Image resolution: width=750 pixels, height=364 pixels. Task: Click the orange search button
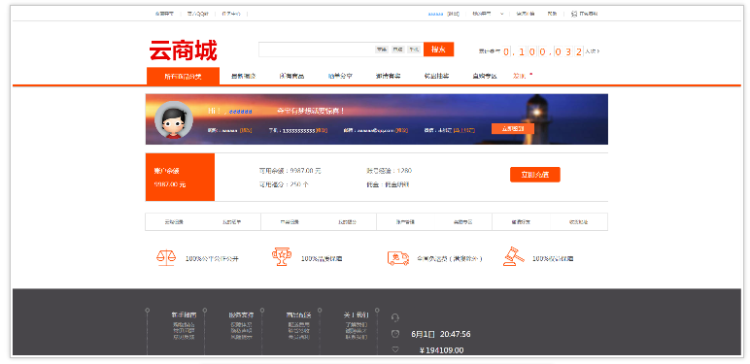tap(439, 49)
